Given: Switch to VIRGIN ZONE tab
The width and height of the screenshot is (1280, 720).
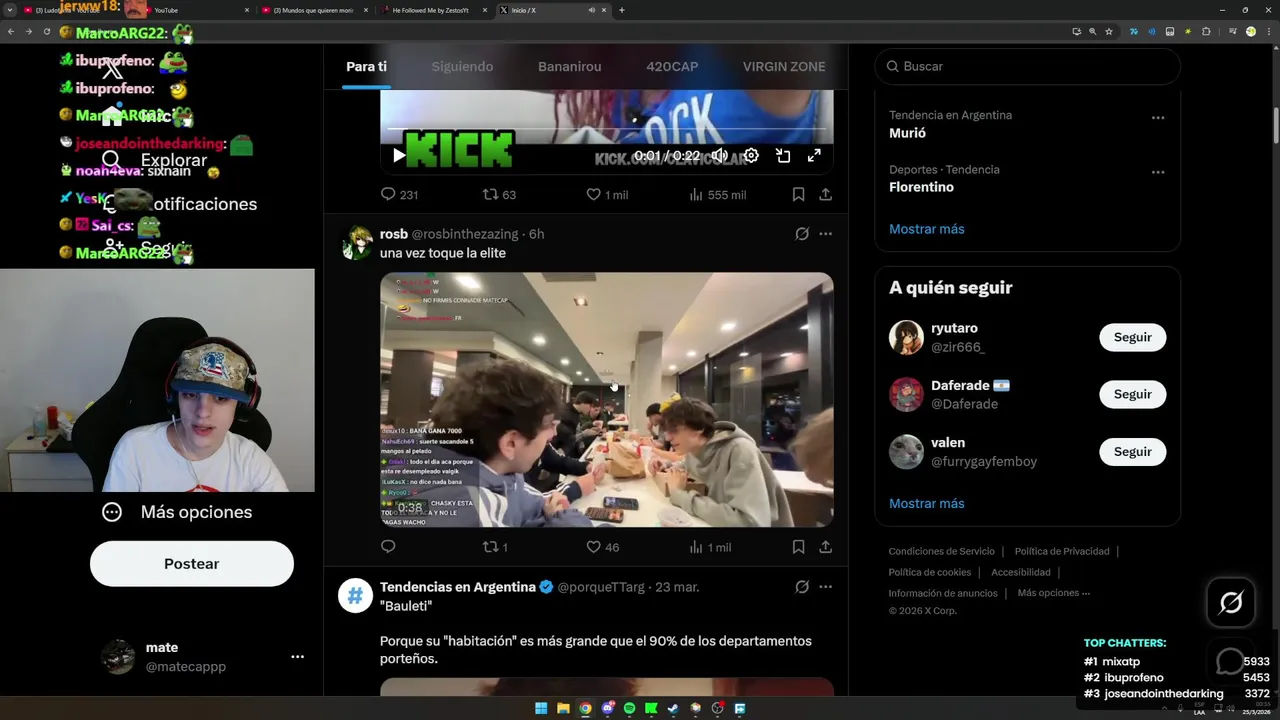Looking at the screenshot, I should [x=784, y=66].
